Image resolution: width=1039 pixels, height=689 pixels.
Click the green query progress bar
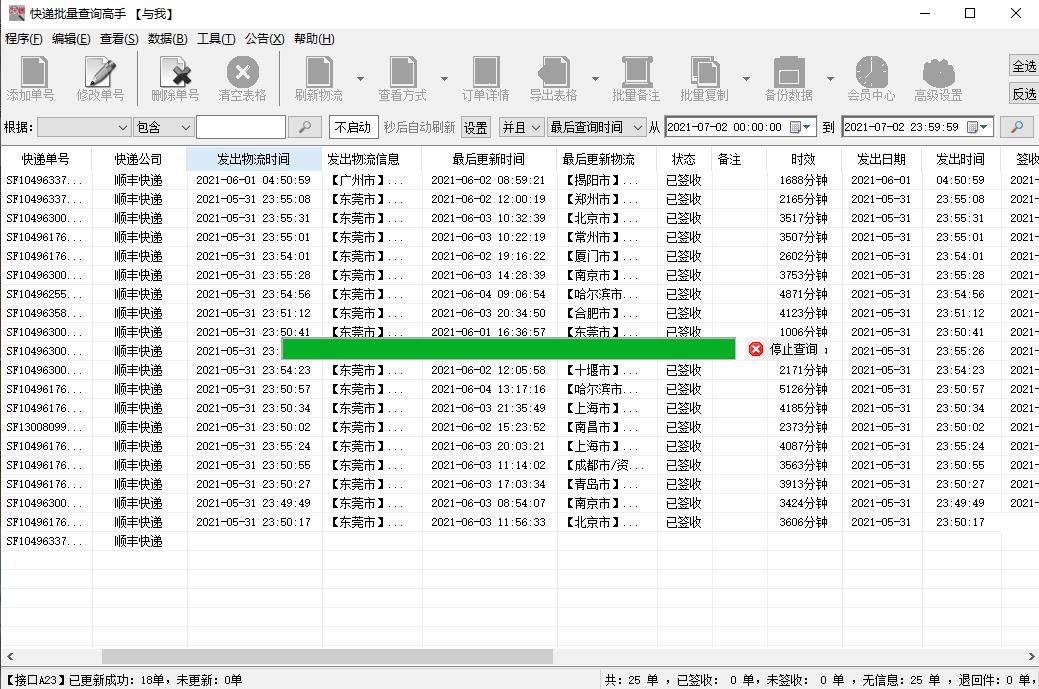click(x=508, y=348)
